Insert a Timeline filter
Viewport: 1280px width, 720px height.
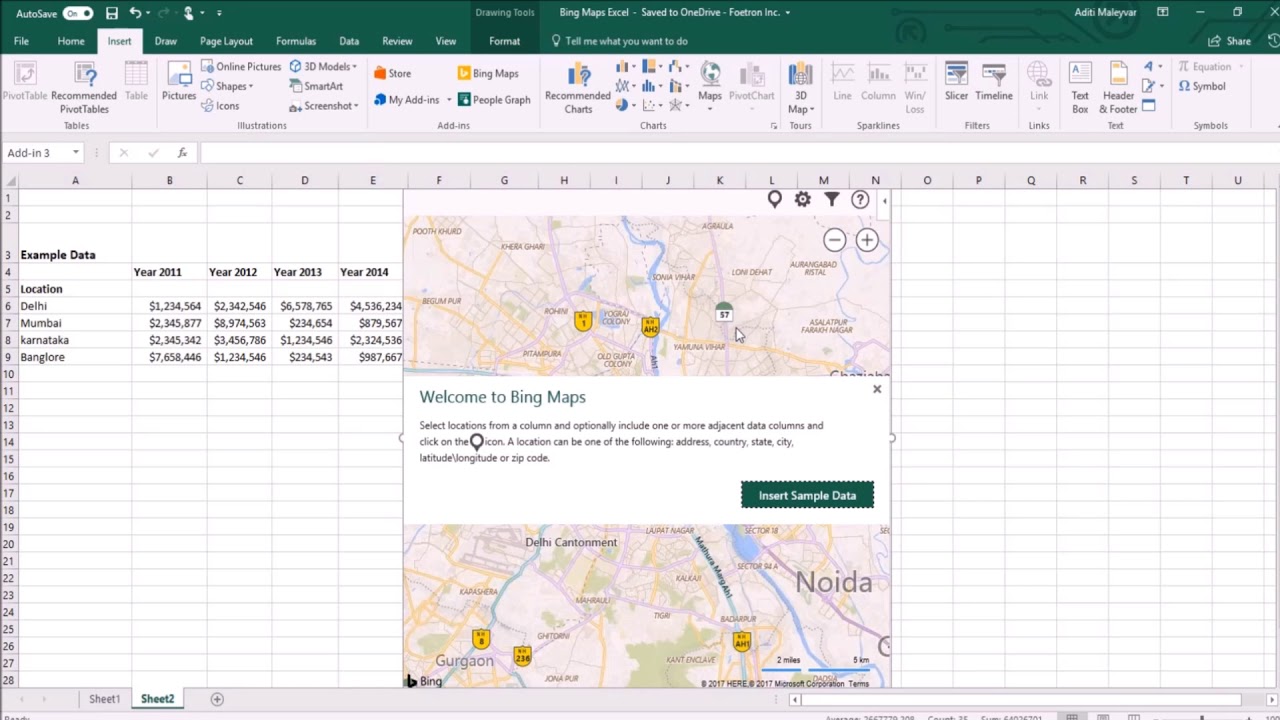click(994, 83)
